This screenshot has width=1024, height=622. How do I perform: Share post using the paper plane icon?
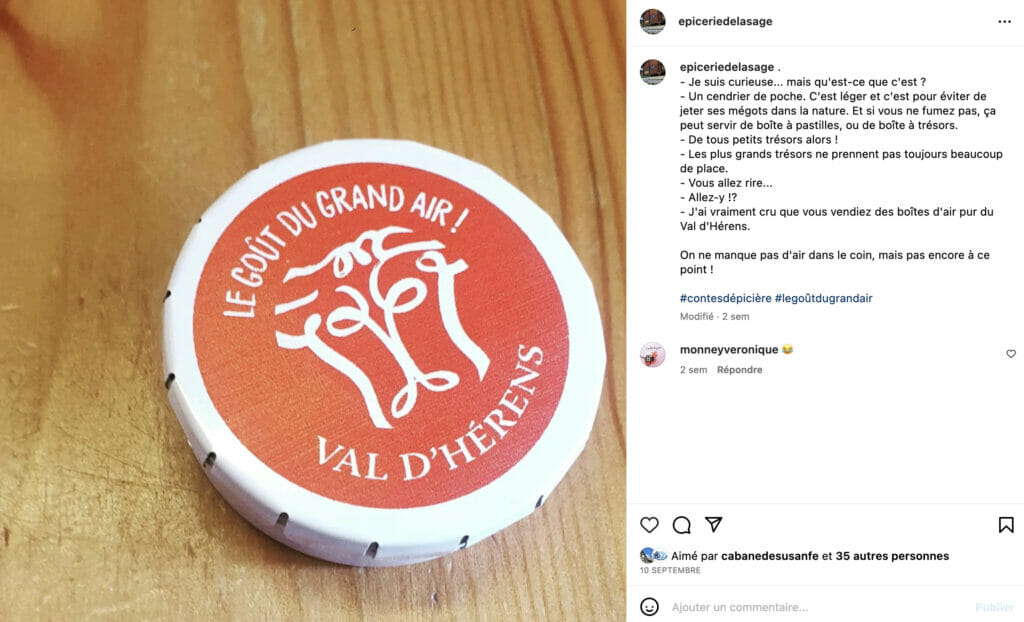tap(714, 524)
